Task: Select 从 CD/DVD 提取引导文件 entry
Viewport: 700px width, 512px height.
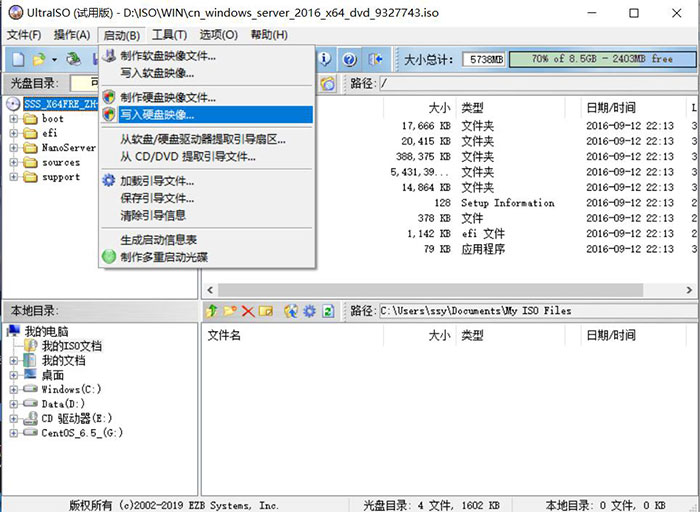Action: click(207, 156)
